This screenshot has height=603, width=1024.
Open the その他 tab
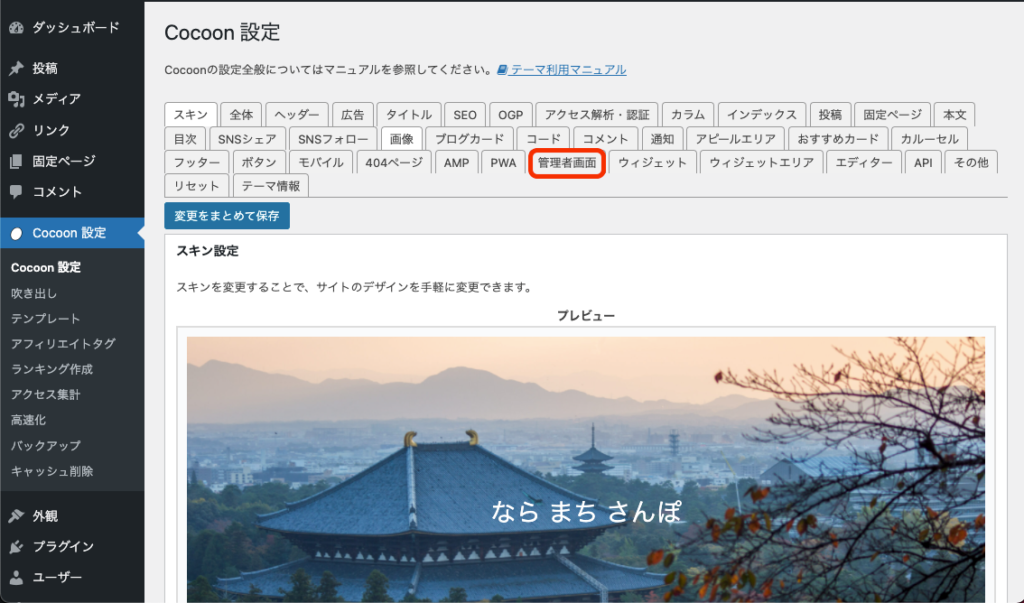(971, 163)
